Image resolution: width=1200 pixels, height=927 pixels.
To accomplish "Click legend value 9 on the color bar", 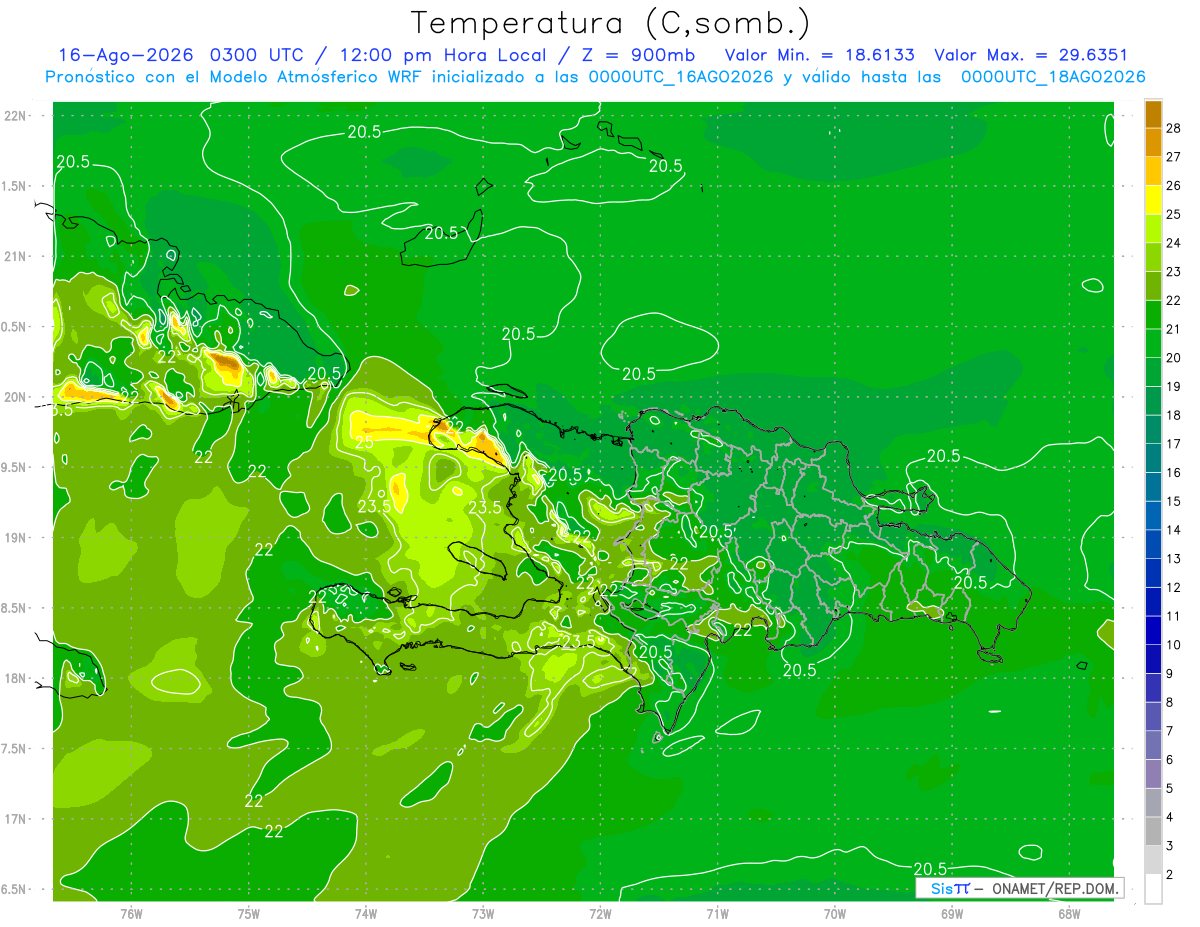I will point(1171,674).
